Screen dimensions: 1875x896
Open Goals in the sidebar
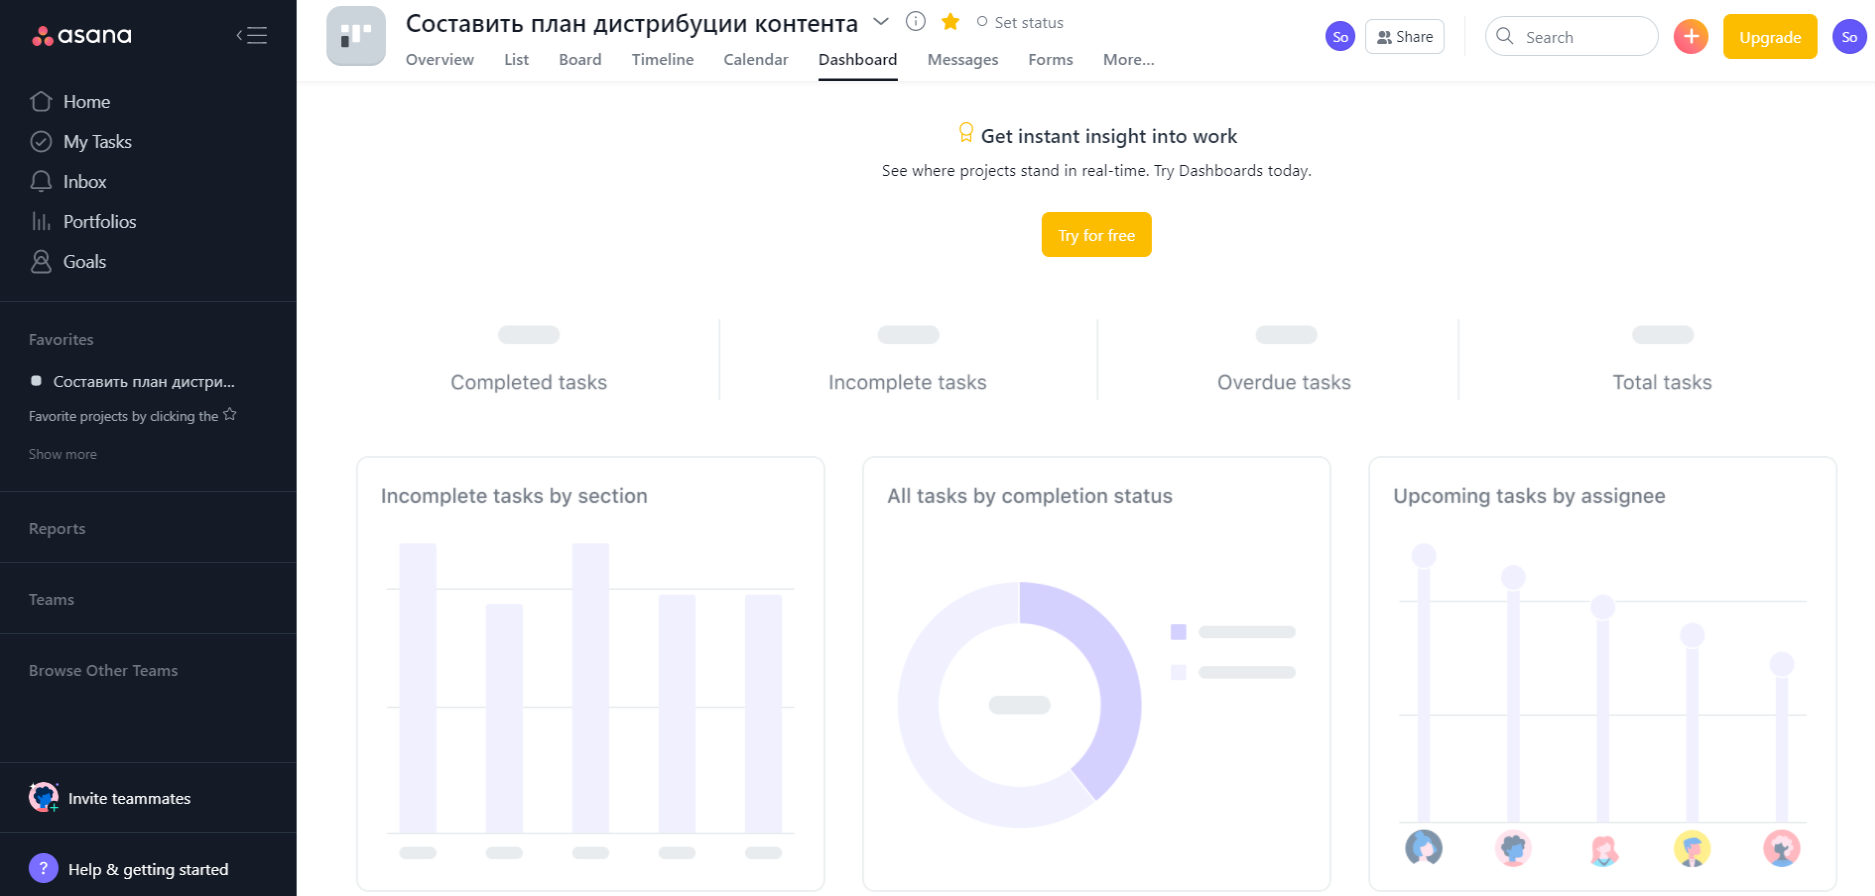point(84,262)
